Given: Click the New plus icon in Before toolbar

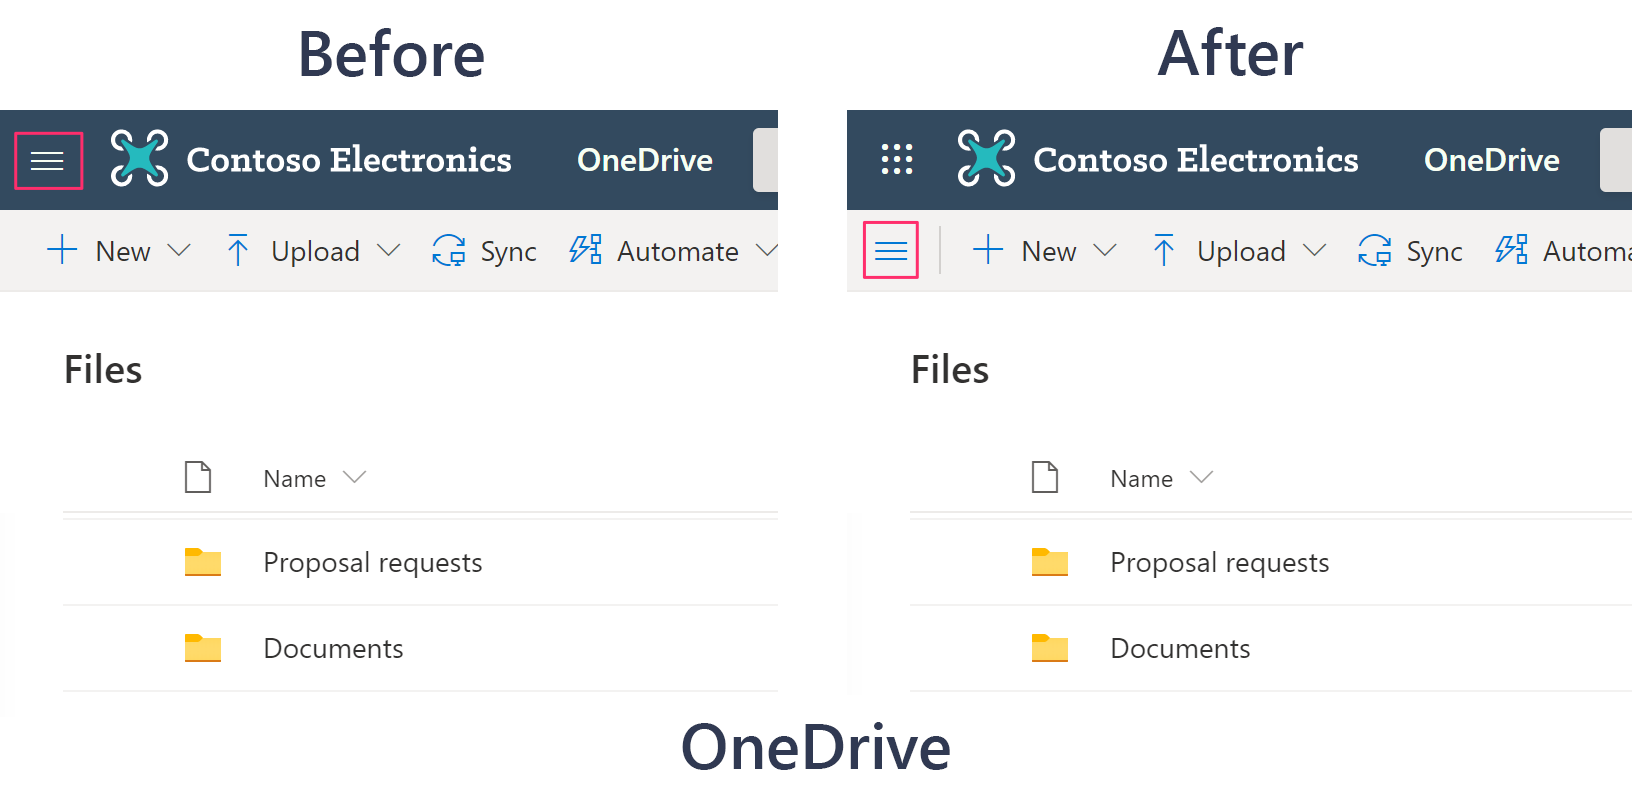Looking at the screenshot, I should 62,249.
